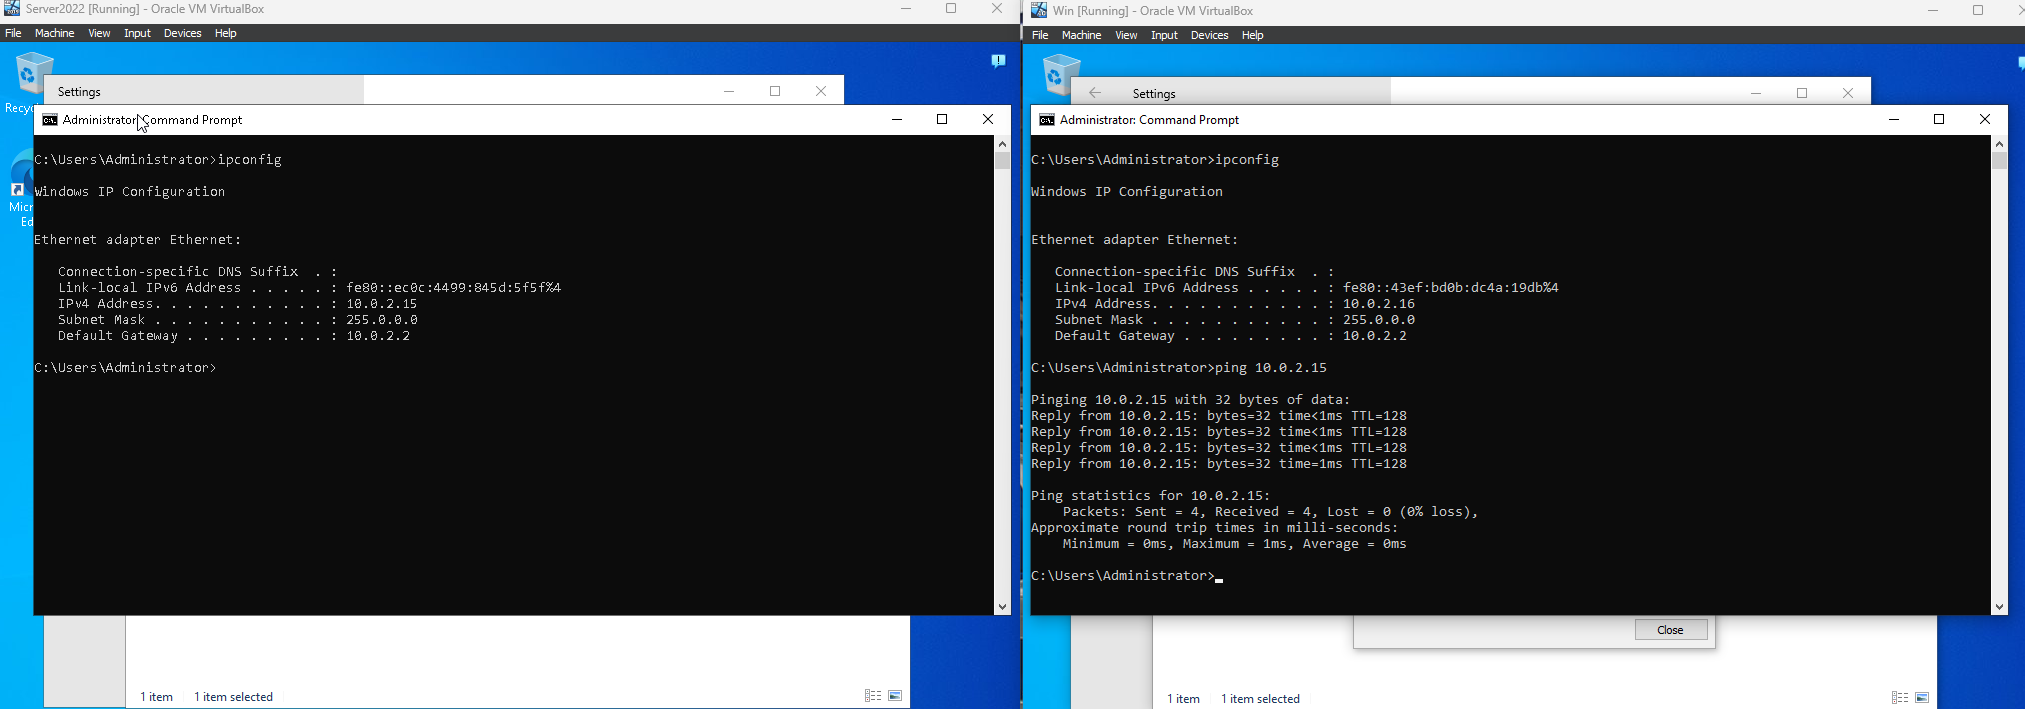Click the link-local IPv6 address in Win VM output
Screen dimensions: 2025x709
click(1451, 288)
